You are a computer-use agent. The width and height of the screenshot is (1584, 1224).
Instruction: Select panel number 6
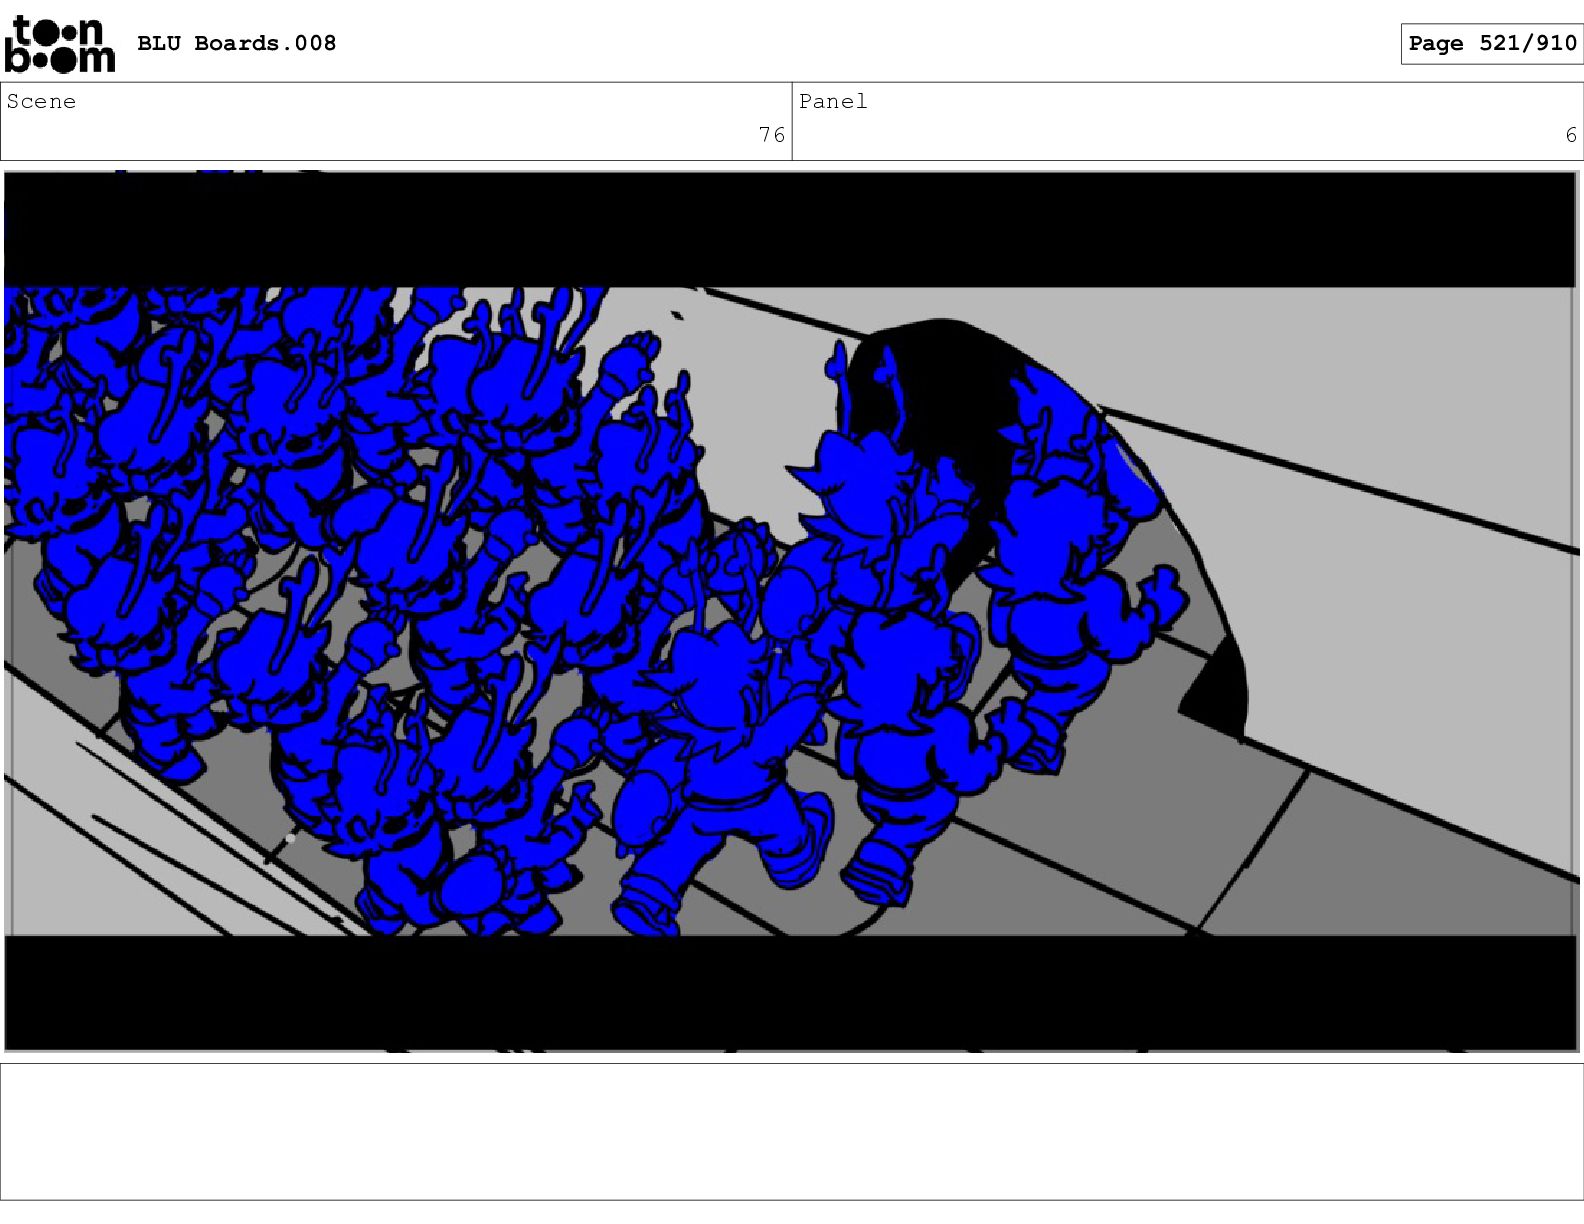click(x=1570, y=135)
